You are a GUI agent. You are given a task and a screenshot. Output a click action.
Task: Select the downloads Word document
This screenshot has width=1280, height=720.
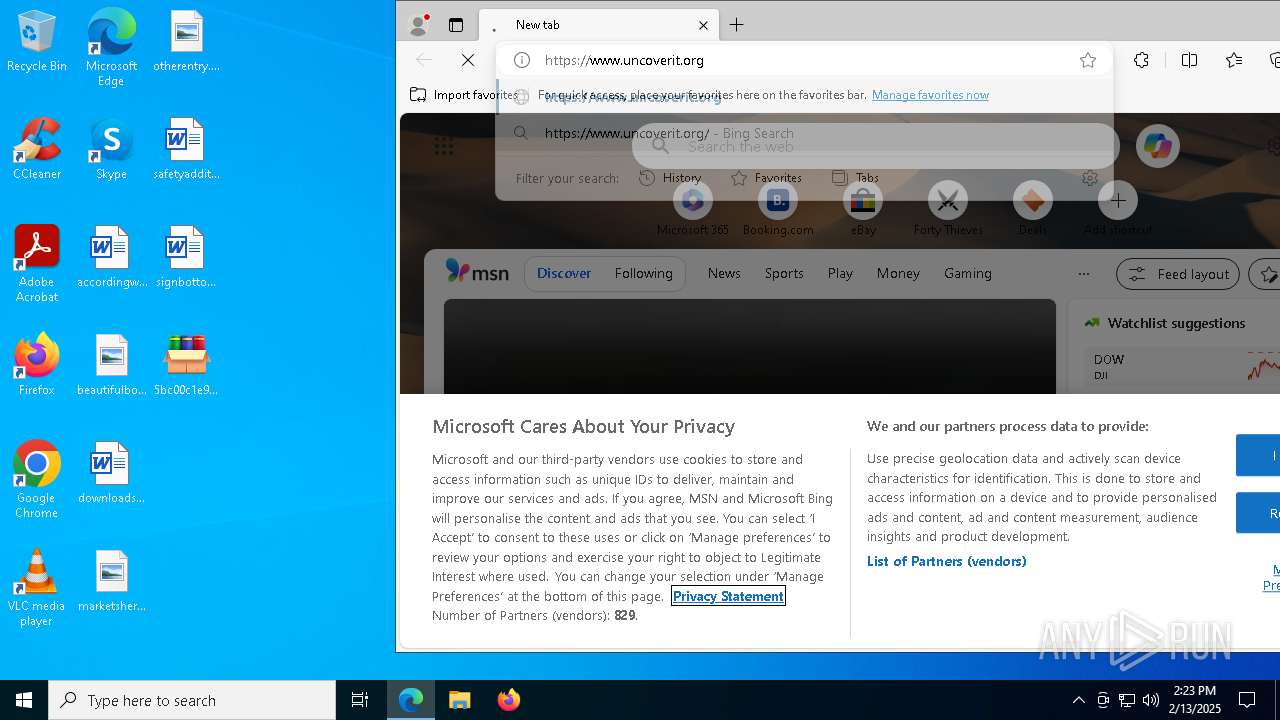point(111,473)
